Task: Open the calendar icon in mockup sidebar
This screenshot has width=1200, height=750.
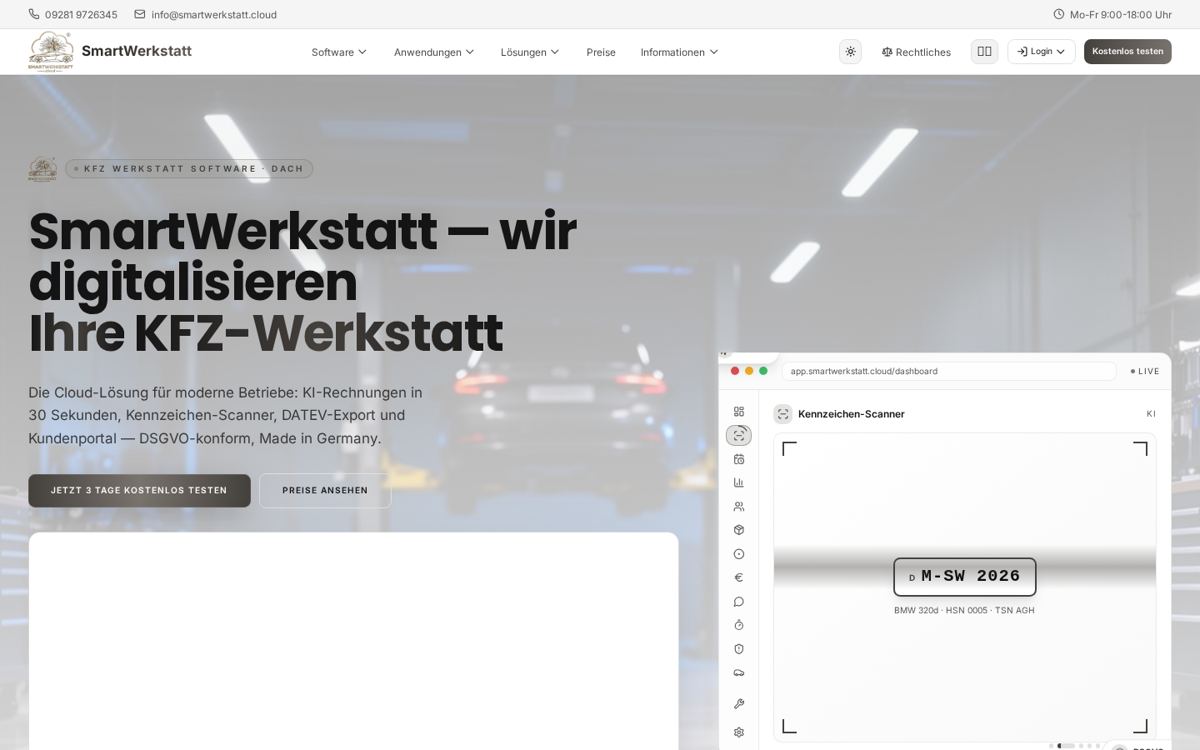Action: 739,459
